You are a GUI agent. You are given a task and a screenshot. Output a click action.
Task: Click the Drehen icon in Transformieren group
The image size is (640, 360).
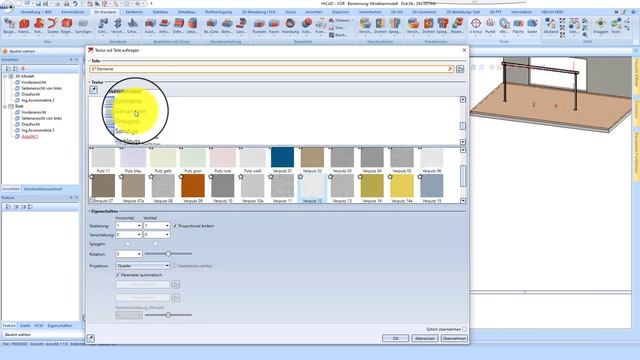380,24
